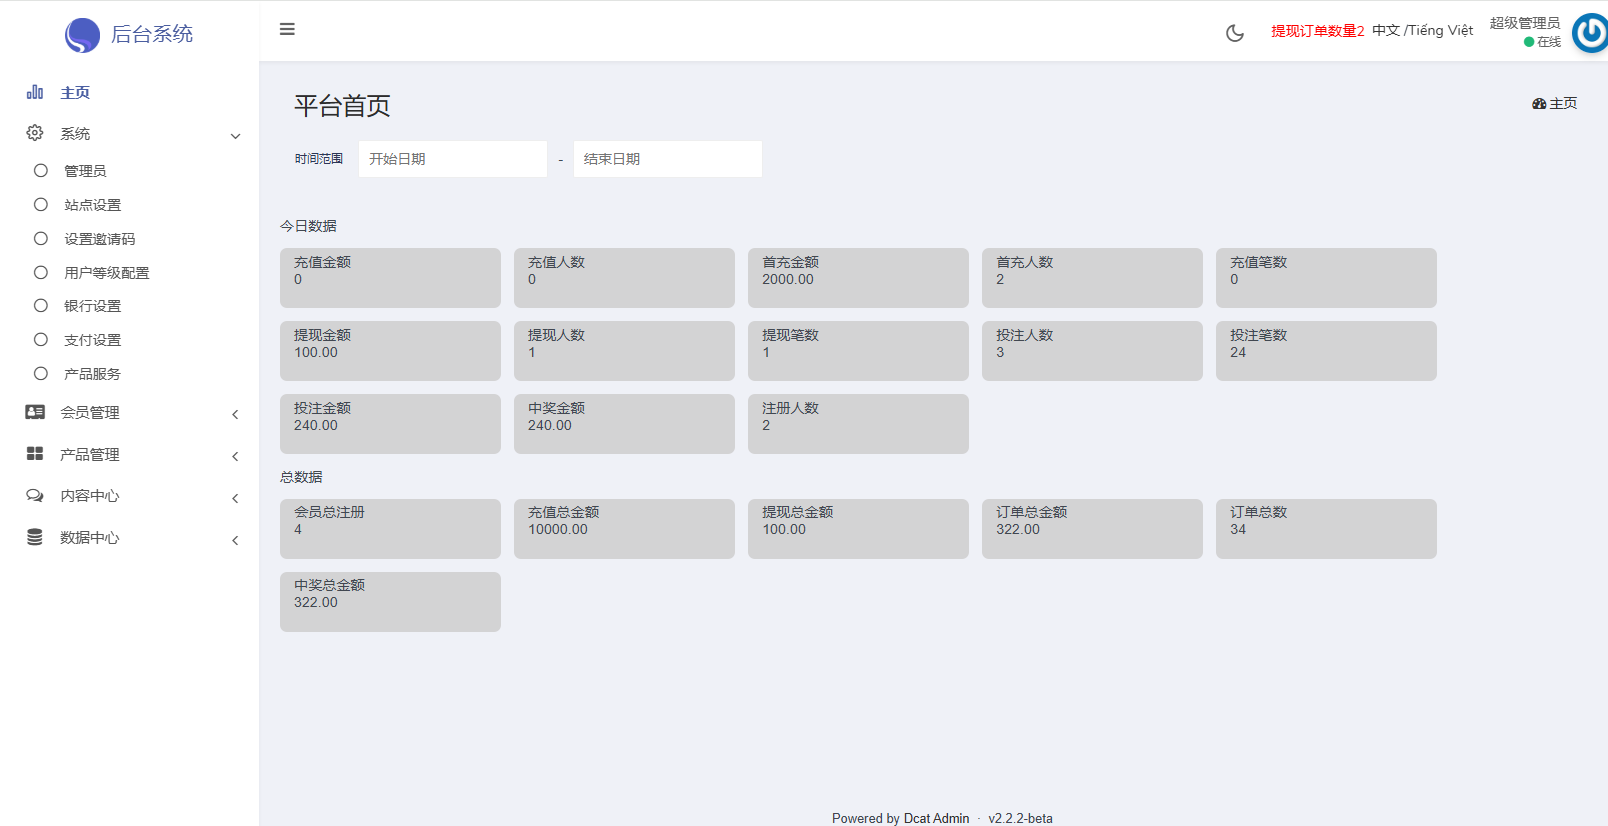The width and height of the screenshot is (1608, 826).
Task: Click the 系统 gear icon
Action: coord(35,133)
